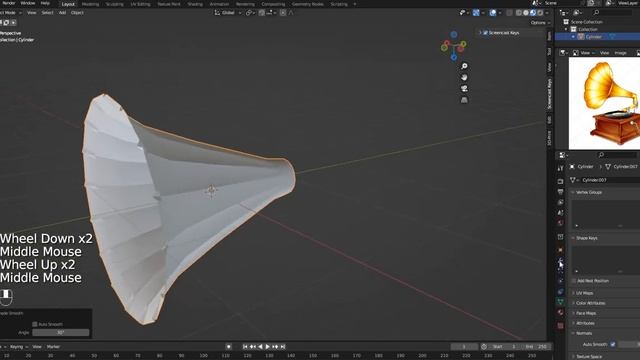Open the View Layer properties tab
This screenshot has width=640, height=360.
(560, 202)
